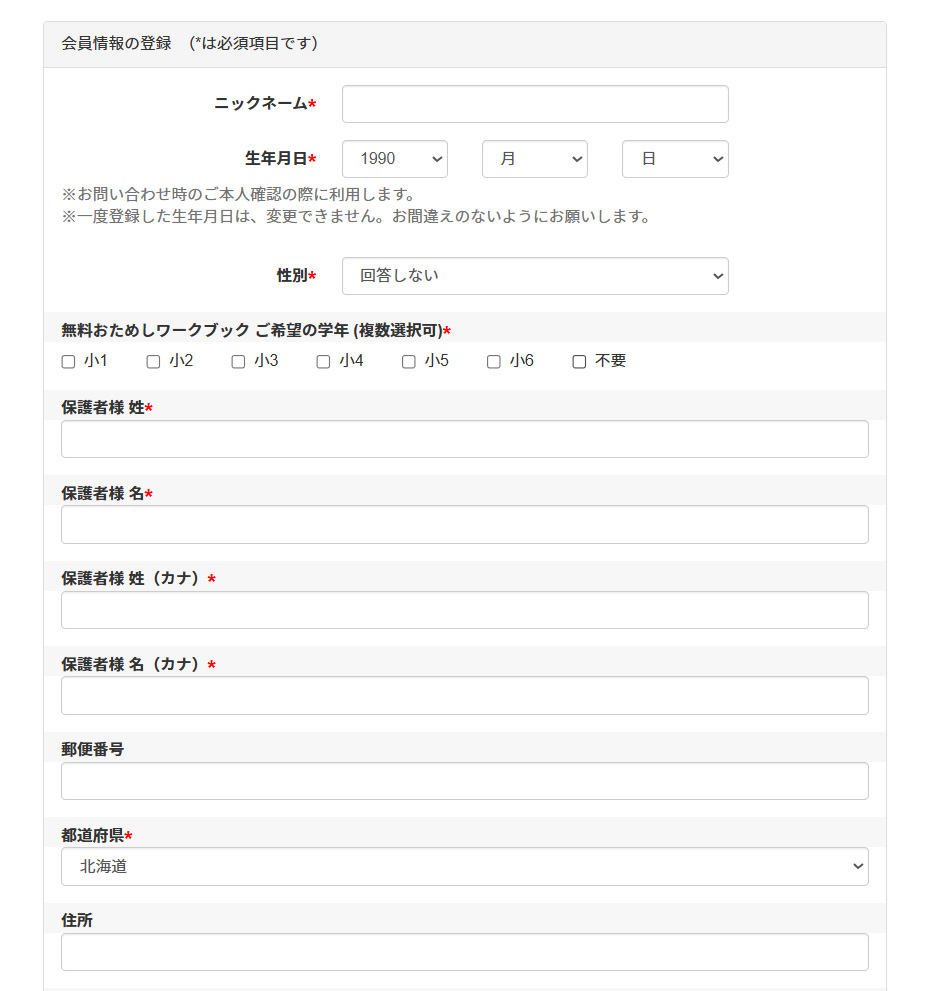Enable the 不要 checkbox
The image size is (930, 991).
(578, 361)
